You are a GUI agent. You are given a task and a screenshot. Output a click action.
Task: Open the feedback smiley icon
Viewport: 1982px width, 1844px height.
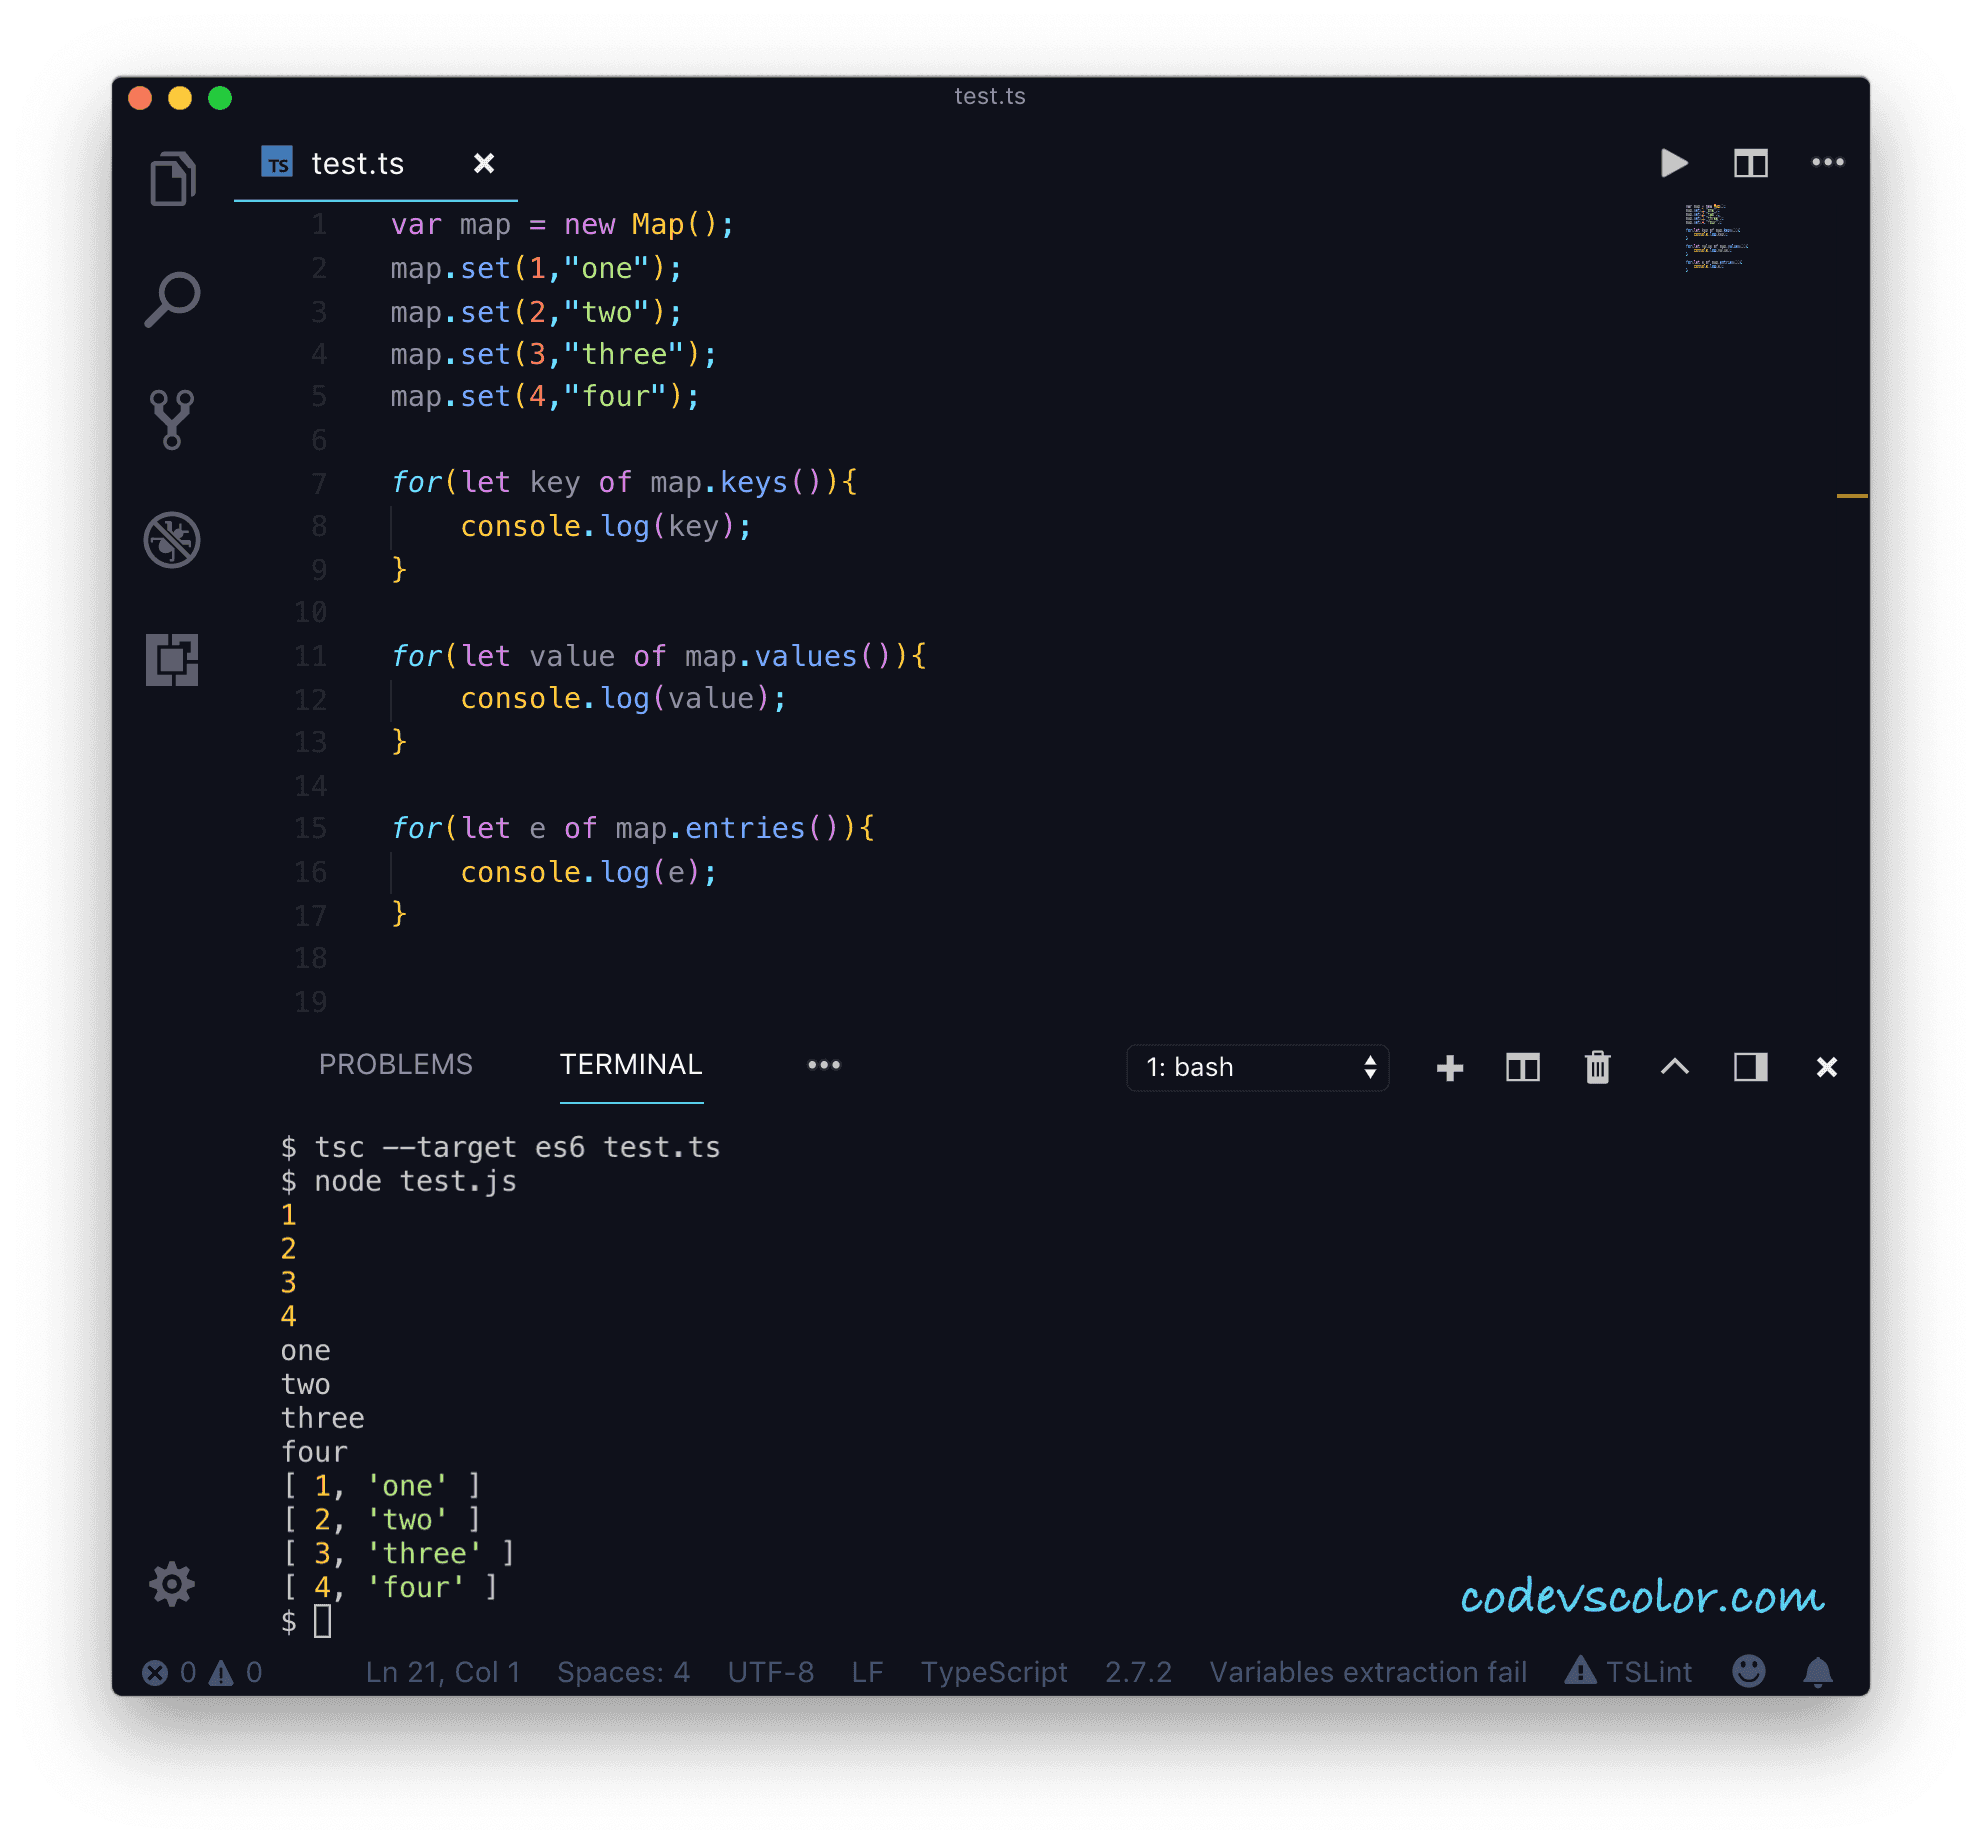coord(1749,1670)
